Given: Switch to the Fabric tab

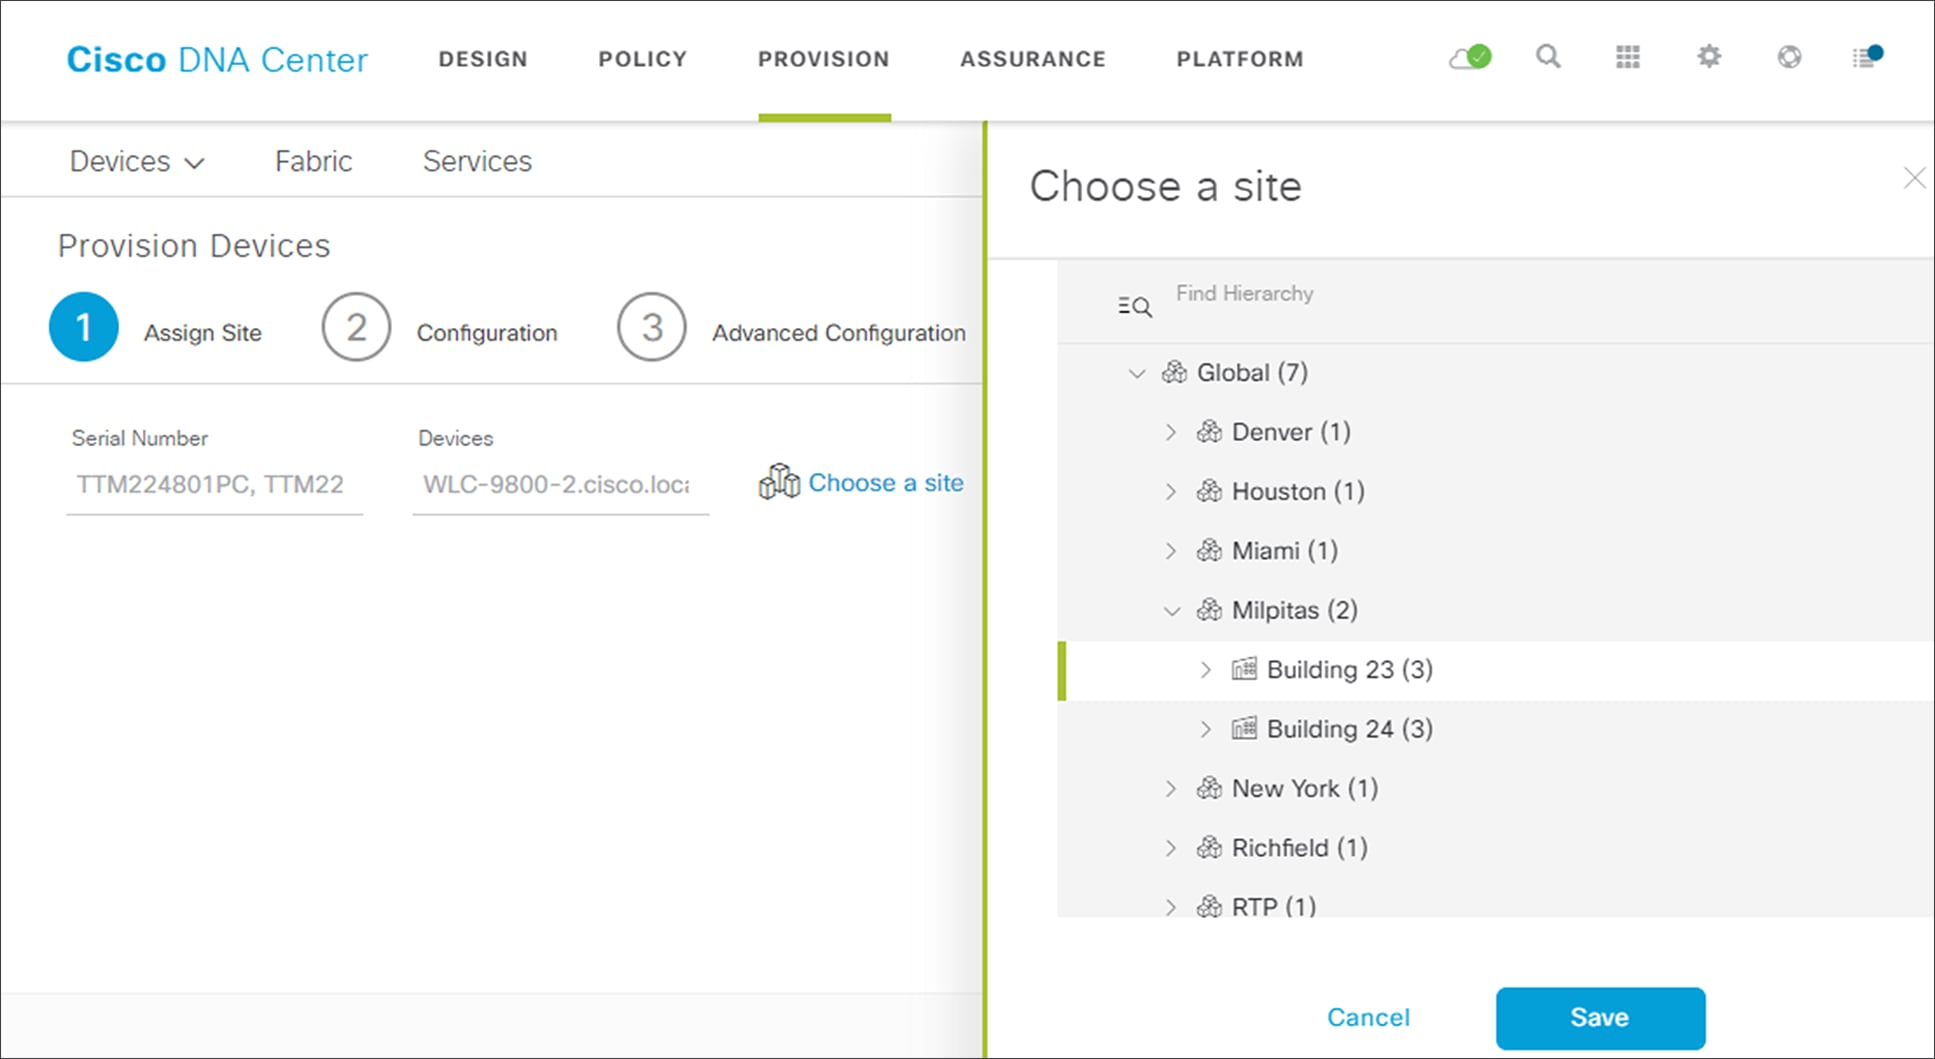Looking at the screenshot, I should click(x=314, y=161).
